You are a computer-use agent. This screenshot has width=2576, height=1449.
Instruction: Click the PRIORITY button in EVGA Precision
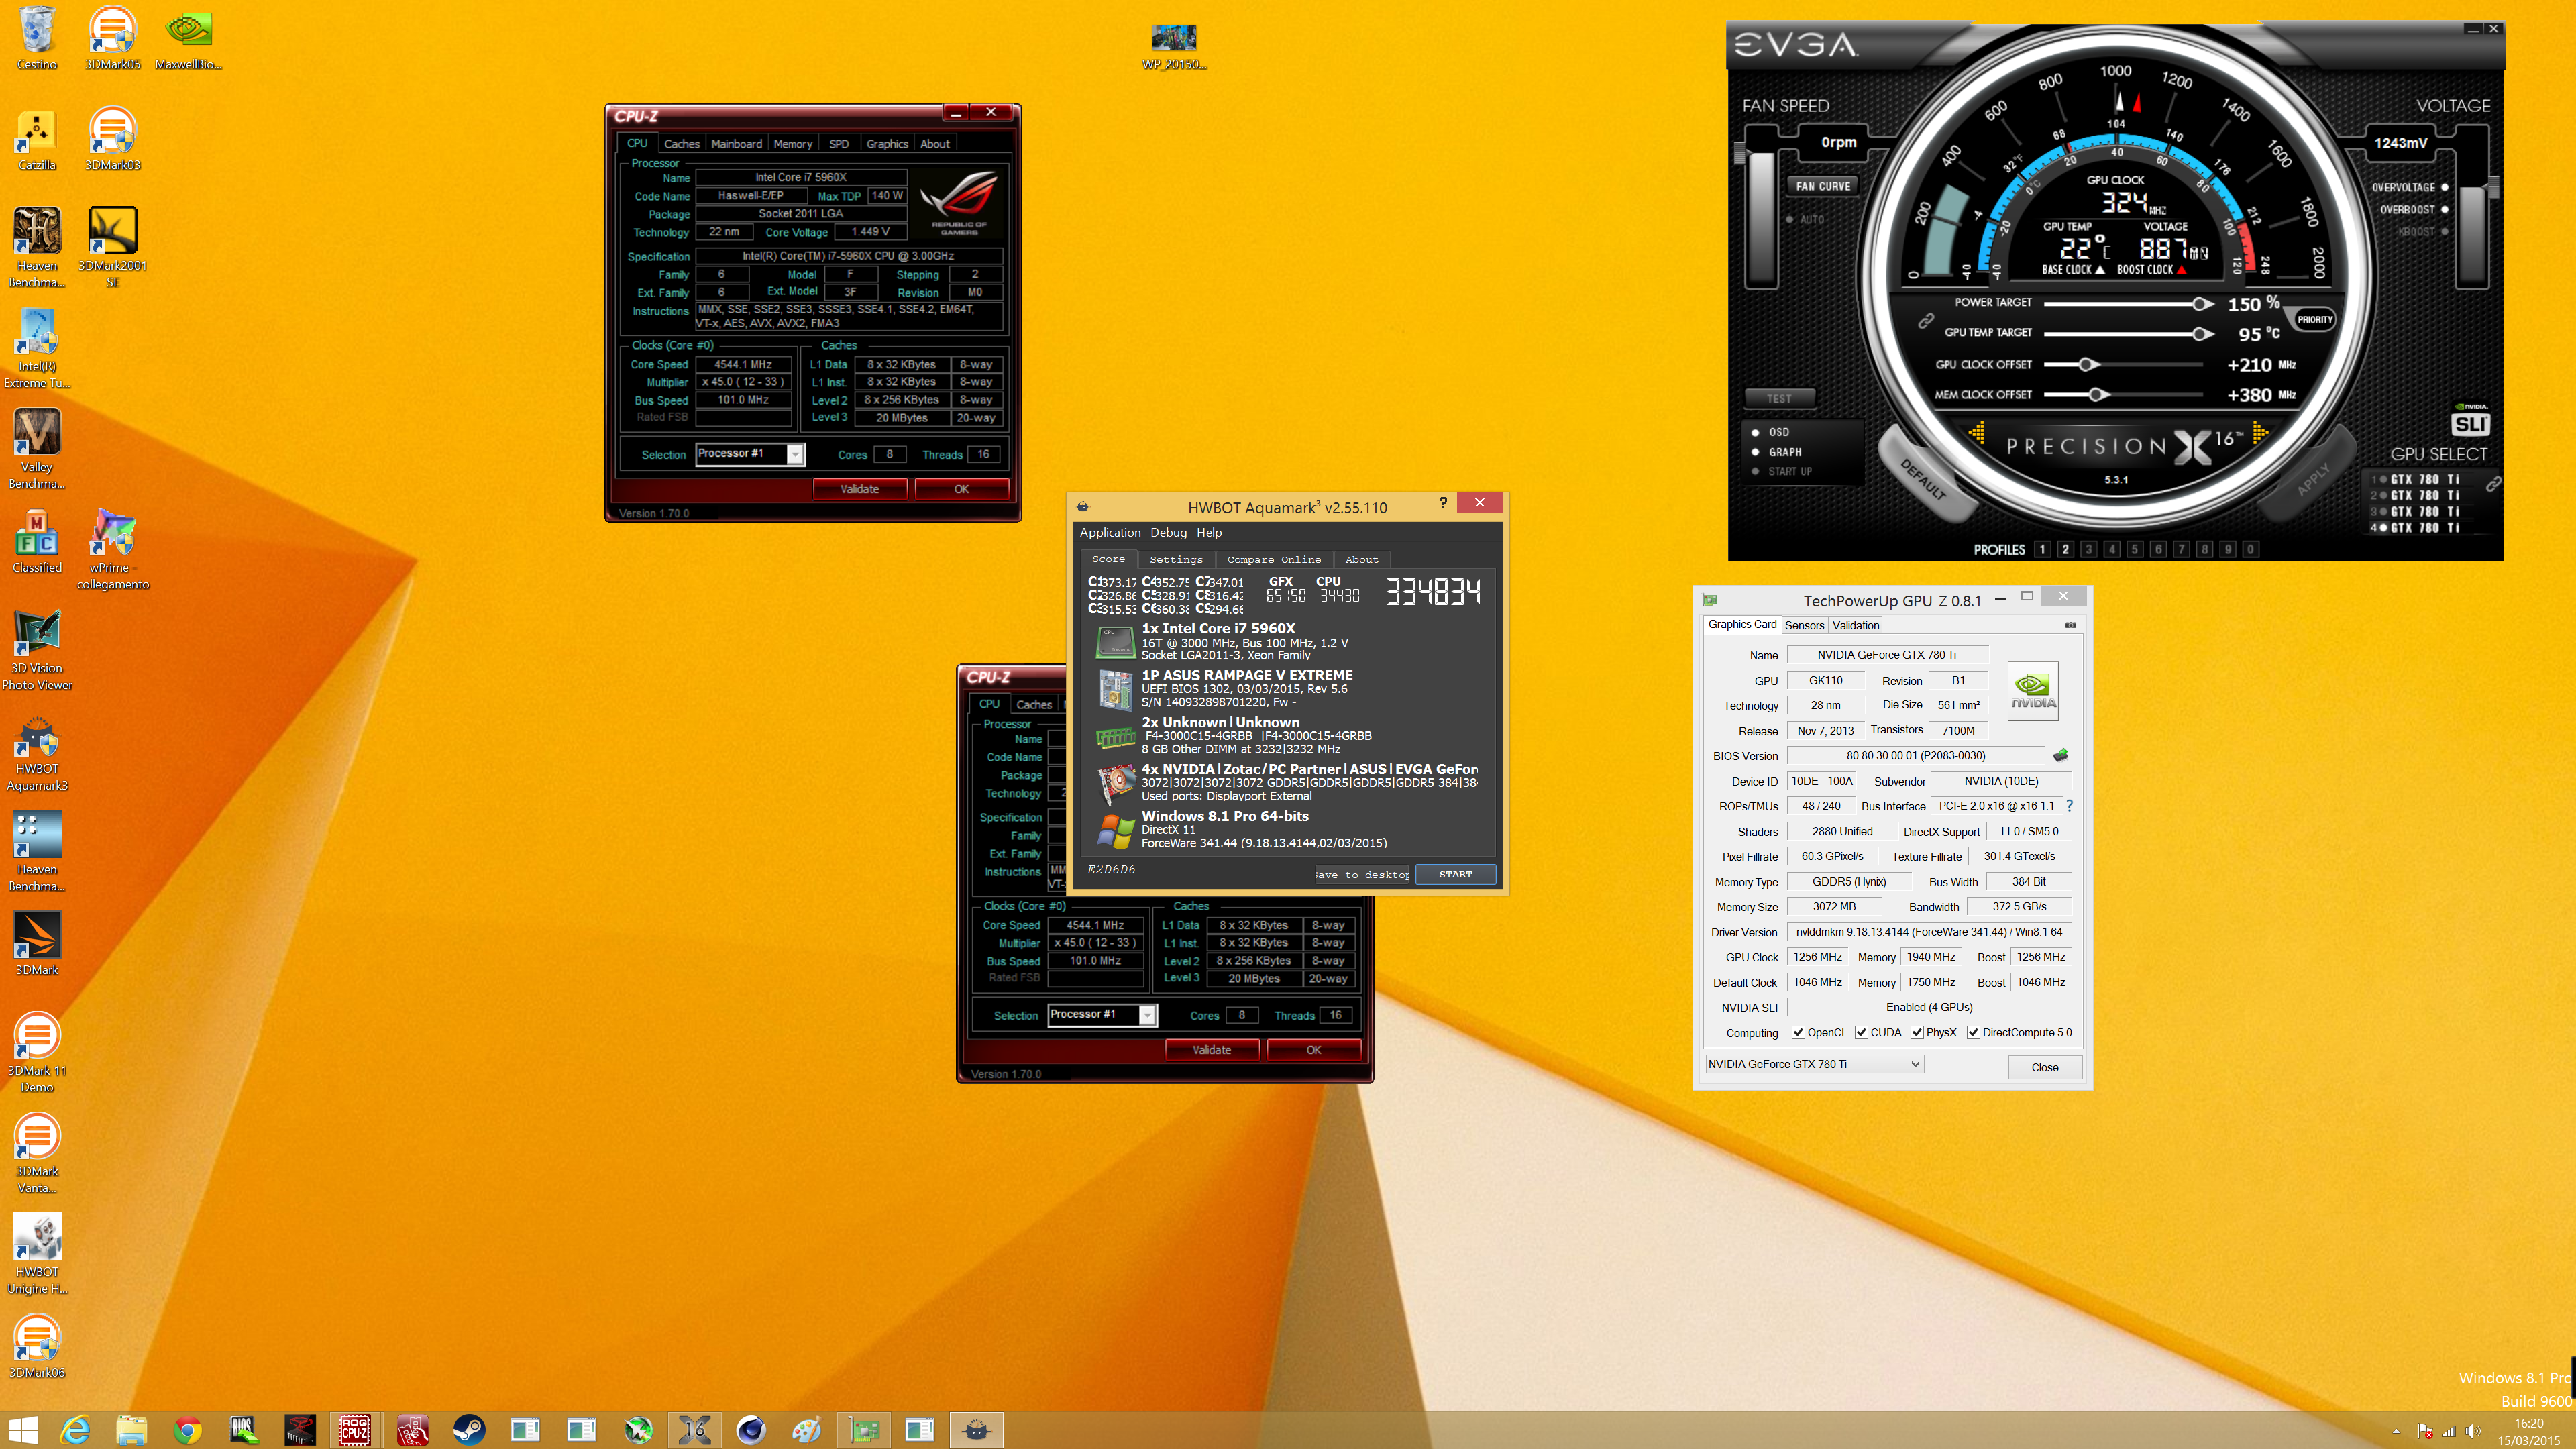tap(2314, 320)
